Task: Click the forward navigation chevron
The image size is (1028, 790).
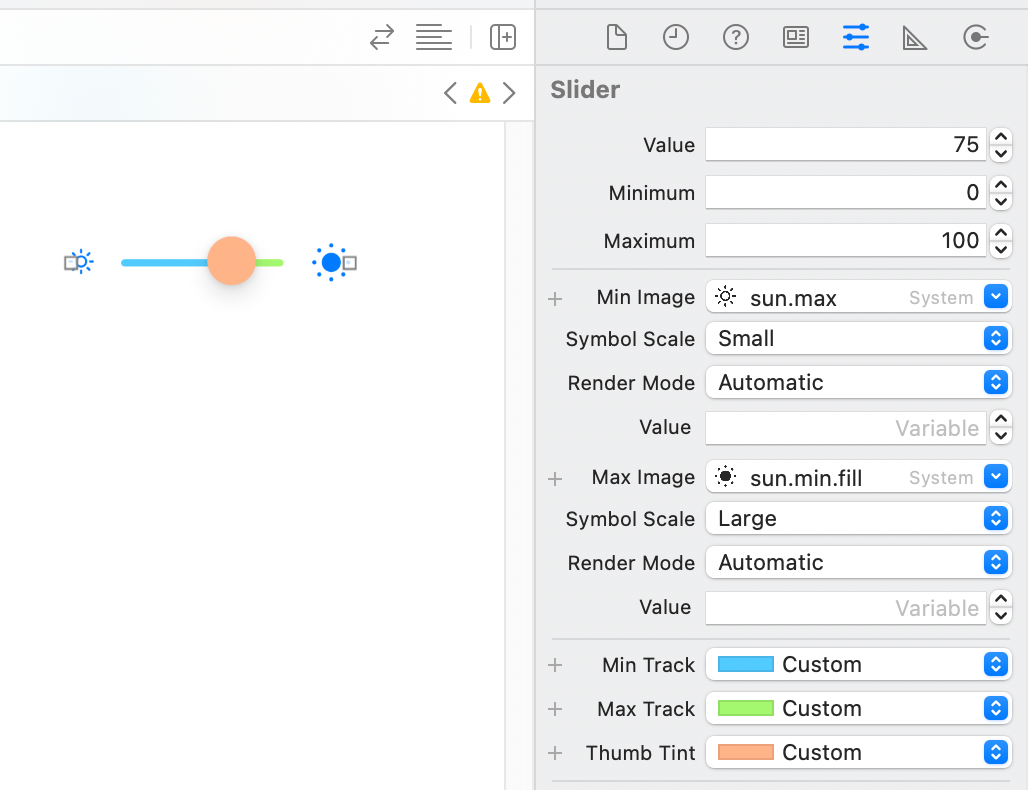Action: [x=509, y=92]
